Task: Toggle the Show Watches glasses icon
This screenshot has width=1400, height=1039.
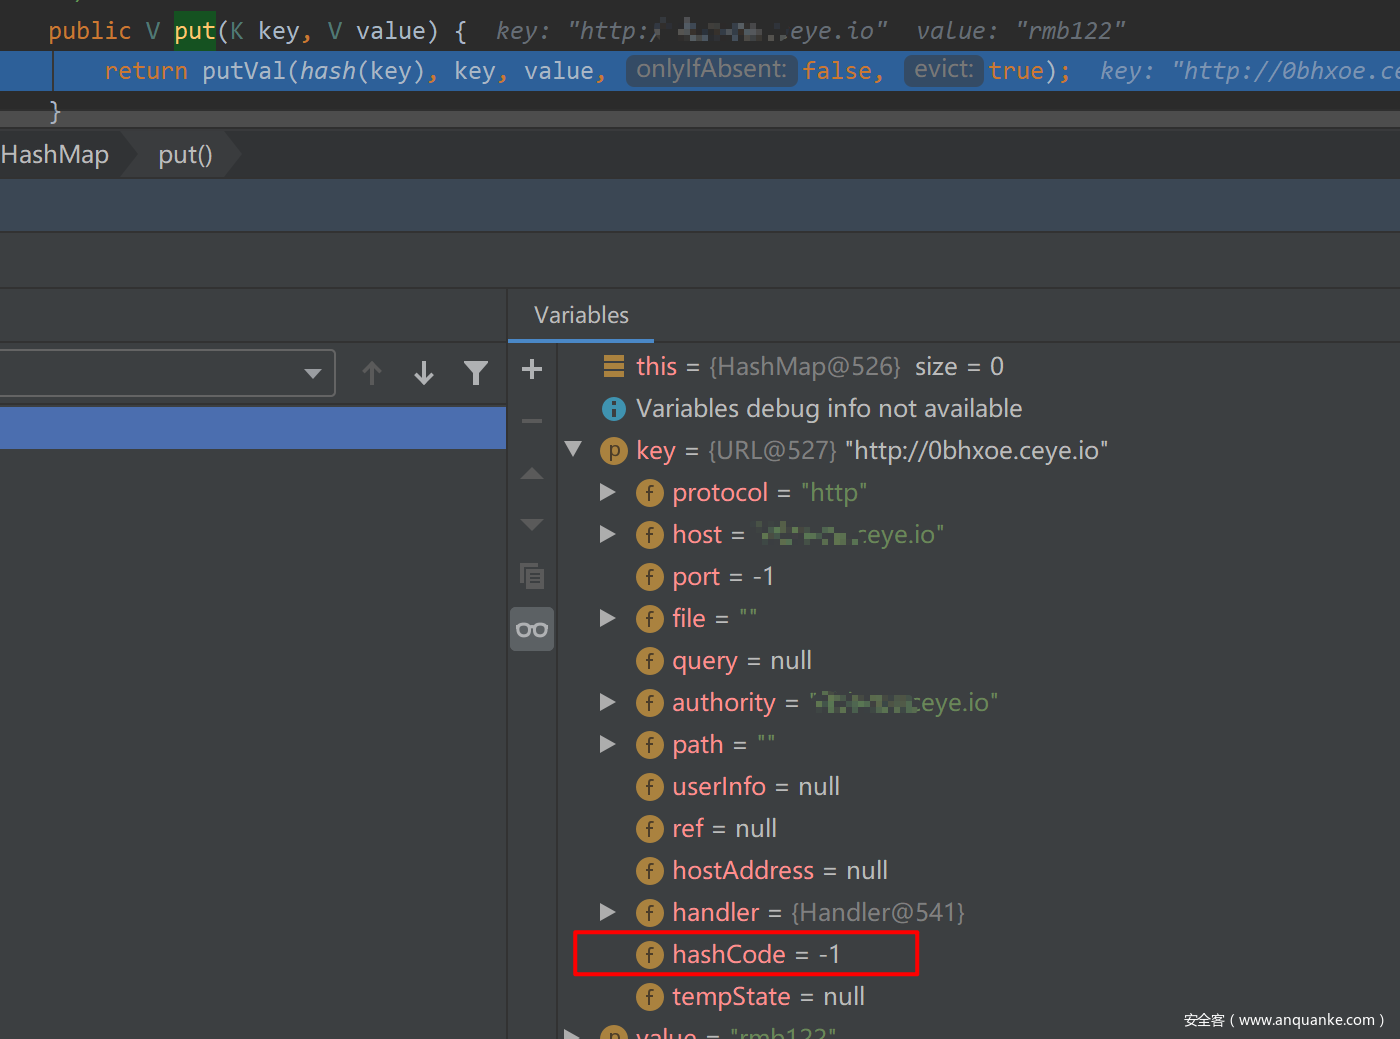Action: [532, 629]
